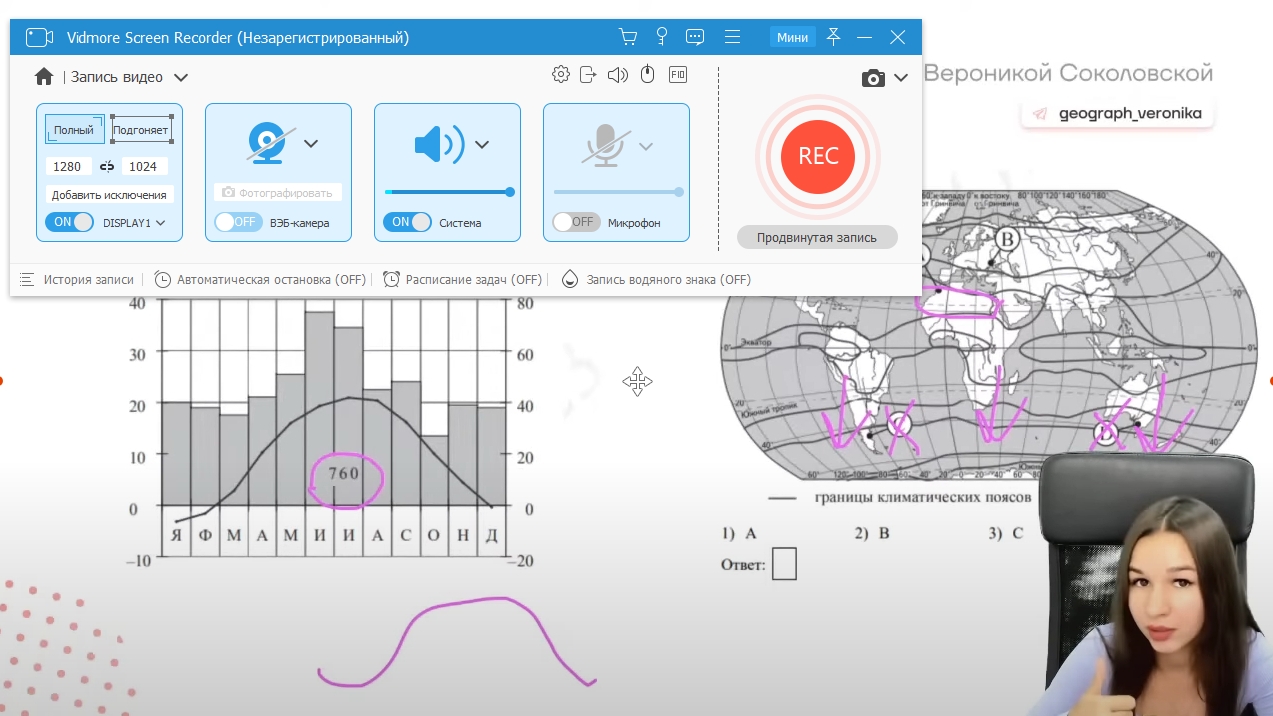Click the system sound speaker icon
1273x716 pixels.
click(x=439, y=144)
